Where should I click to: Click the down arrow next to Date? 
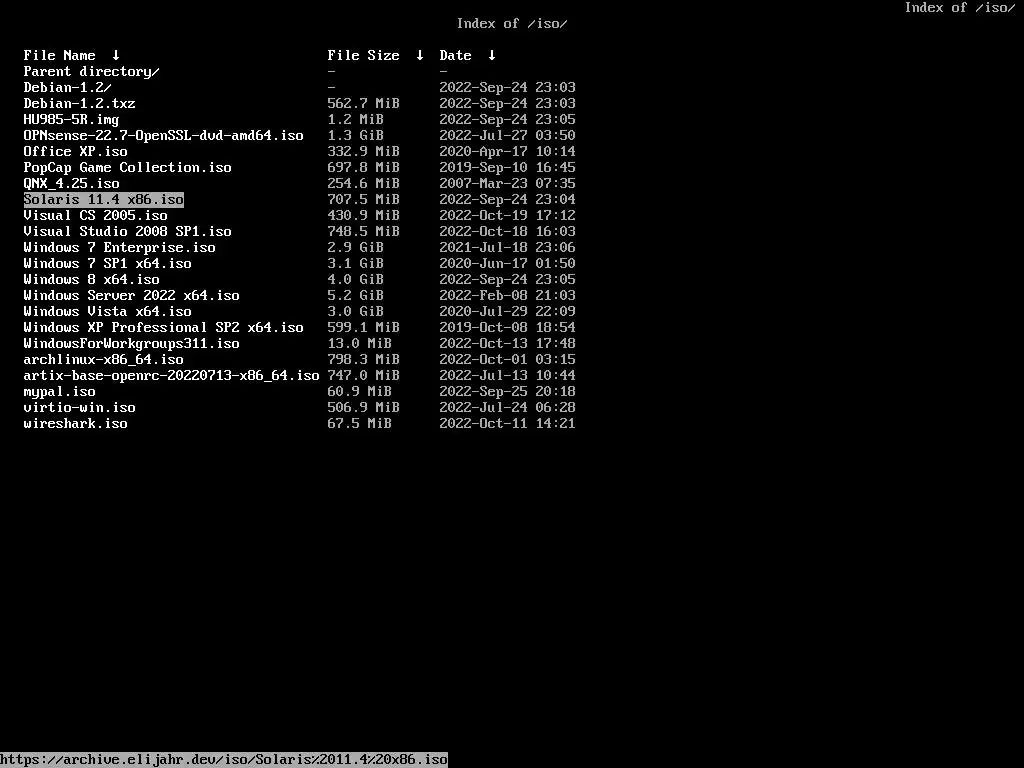point(492,56)
